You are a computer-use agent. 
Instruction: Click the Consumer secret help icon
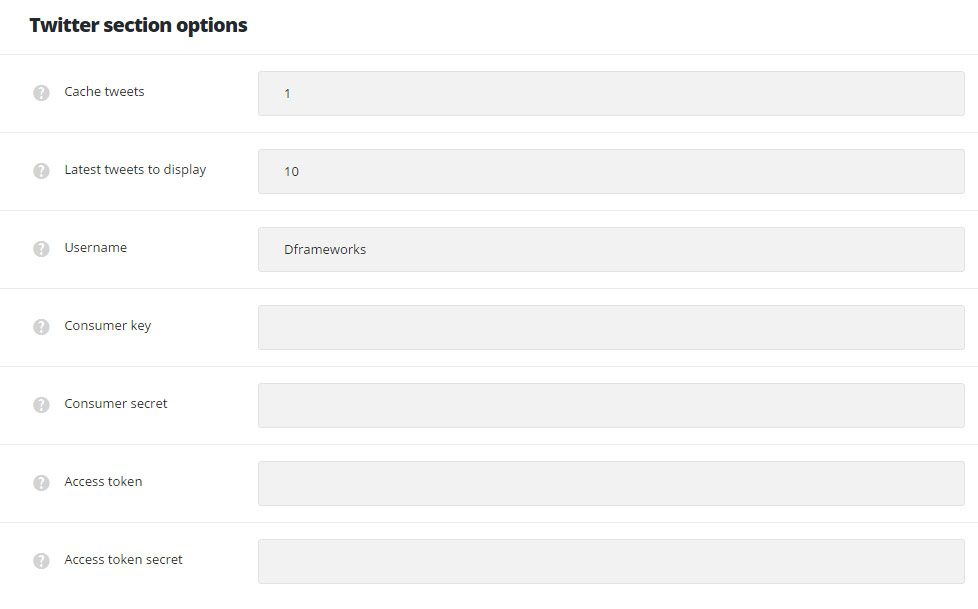(x=41, y=405)
